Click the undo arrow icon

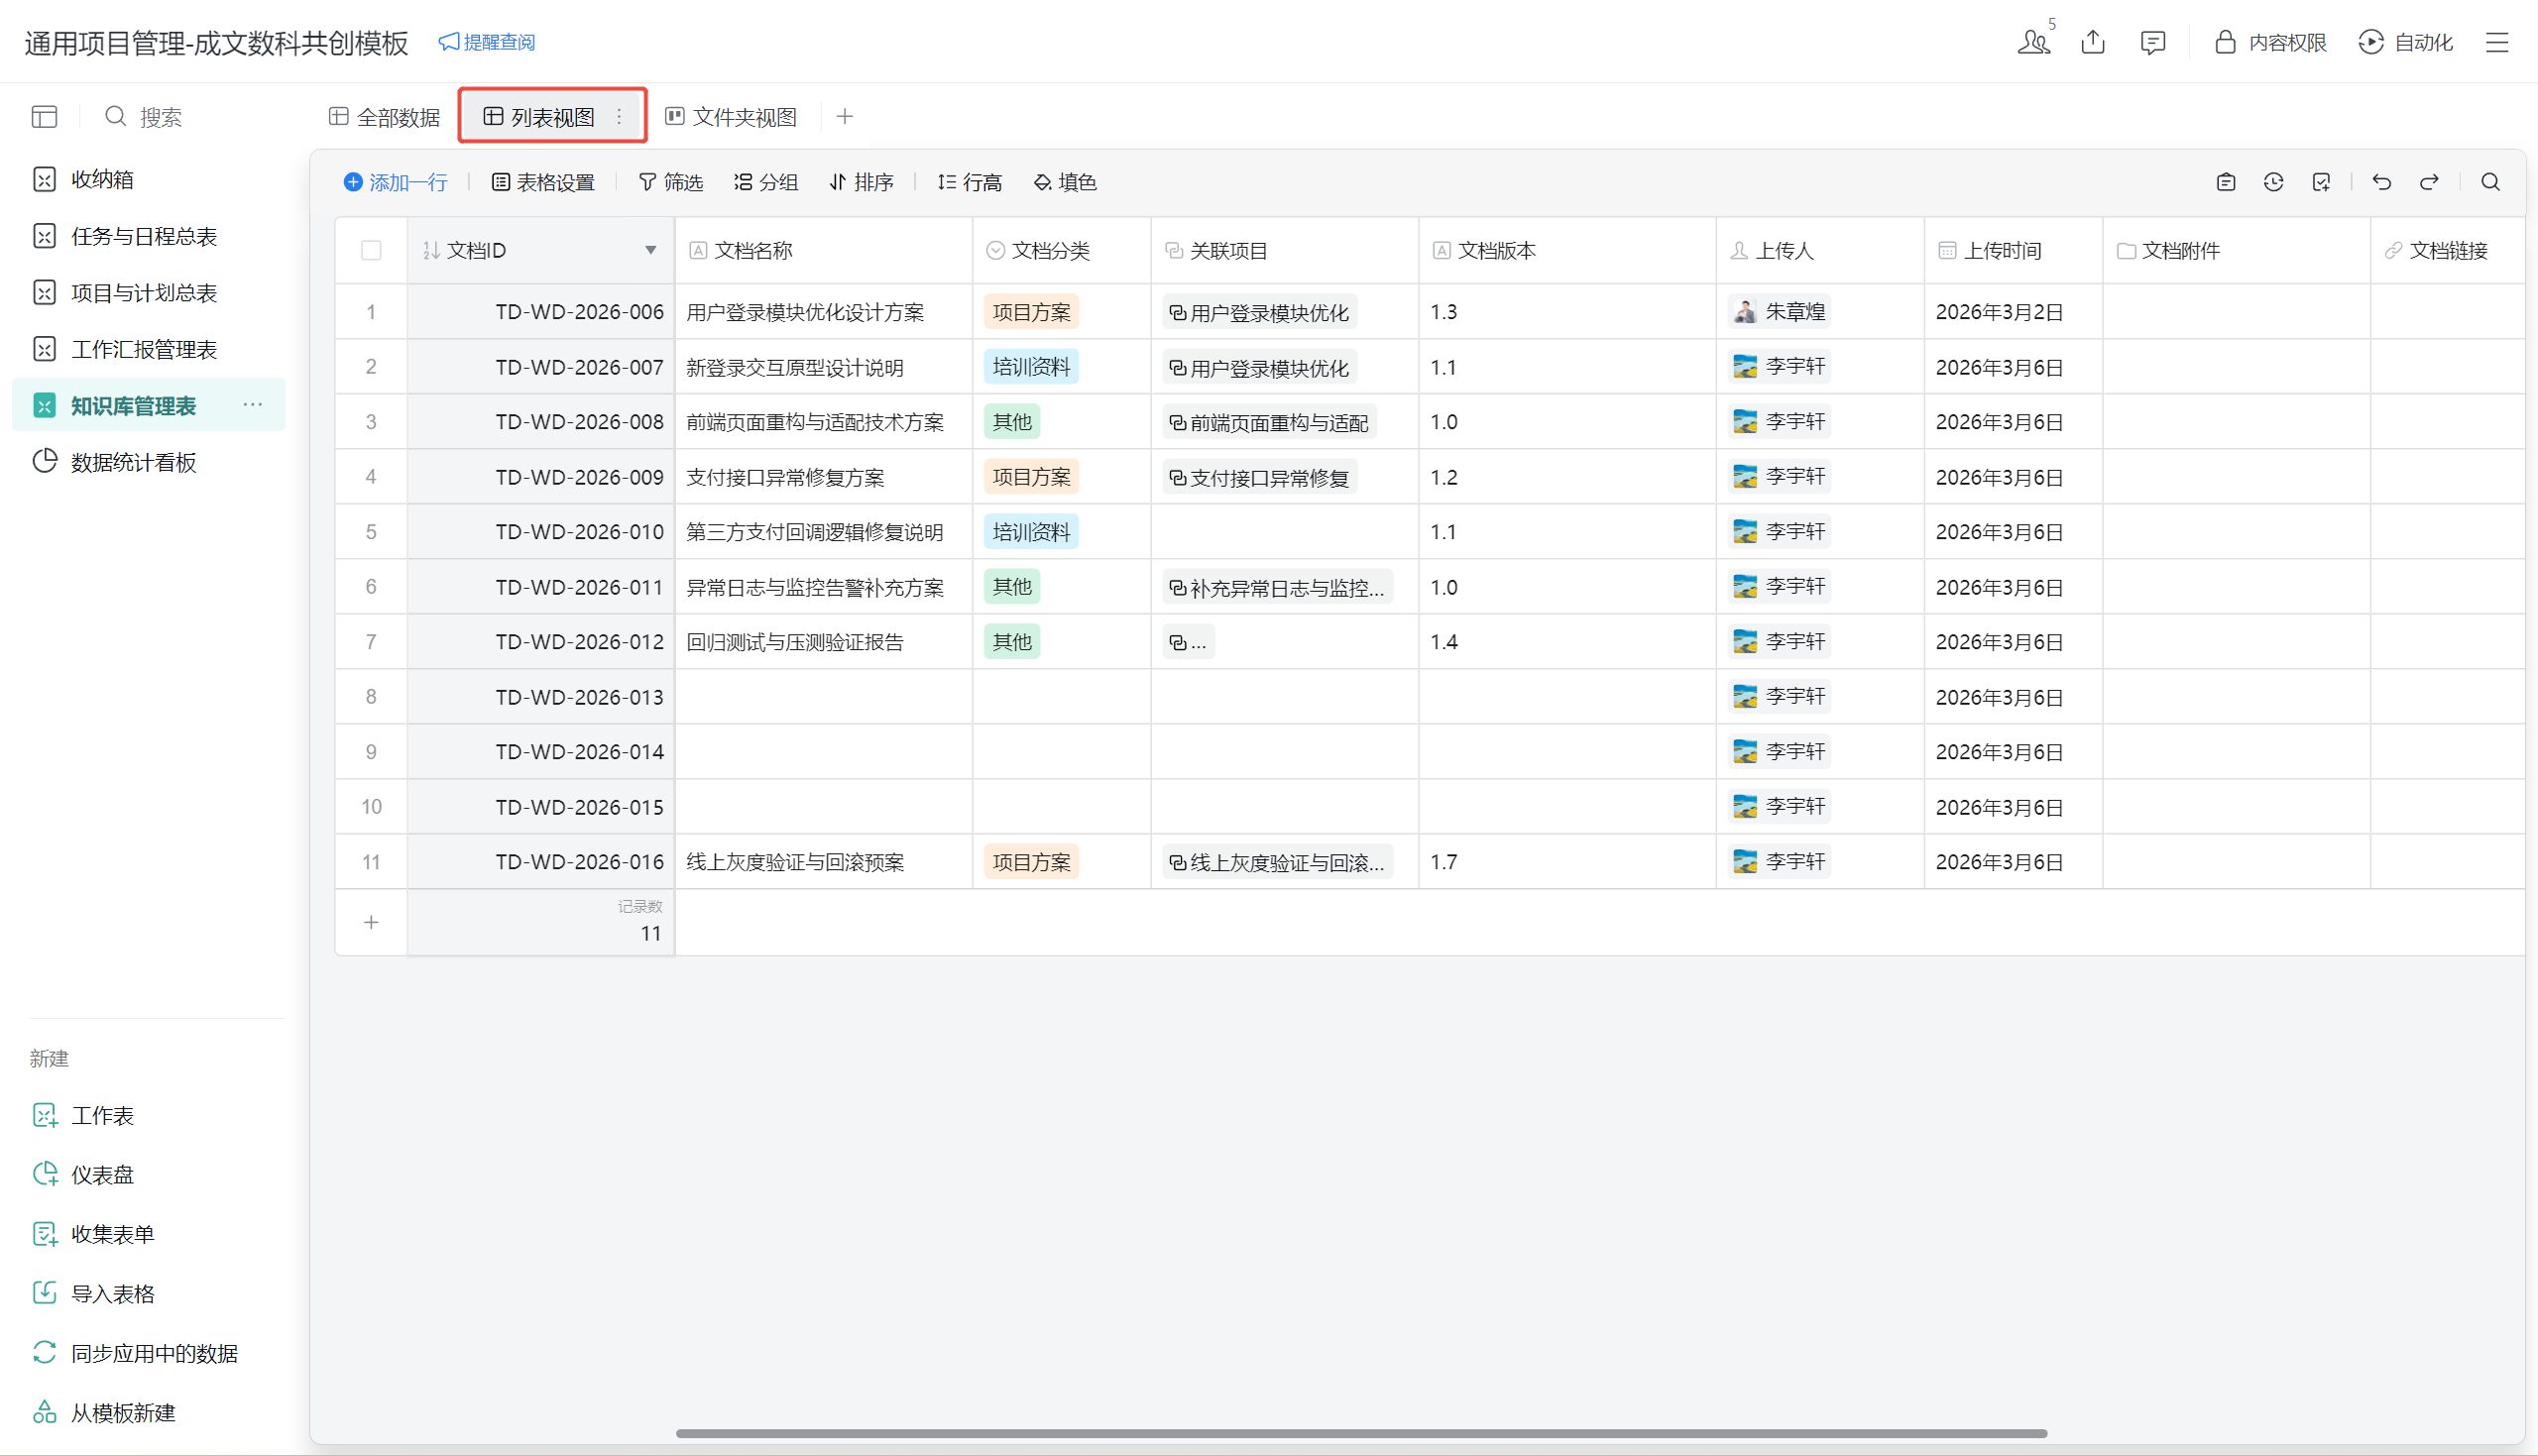(2381, 182)
